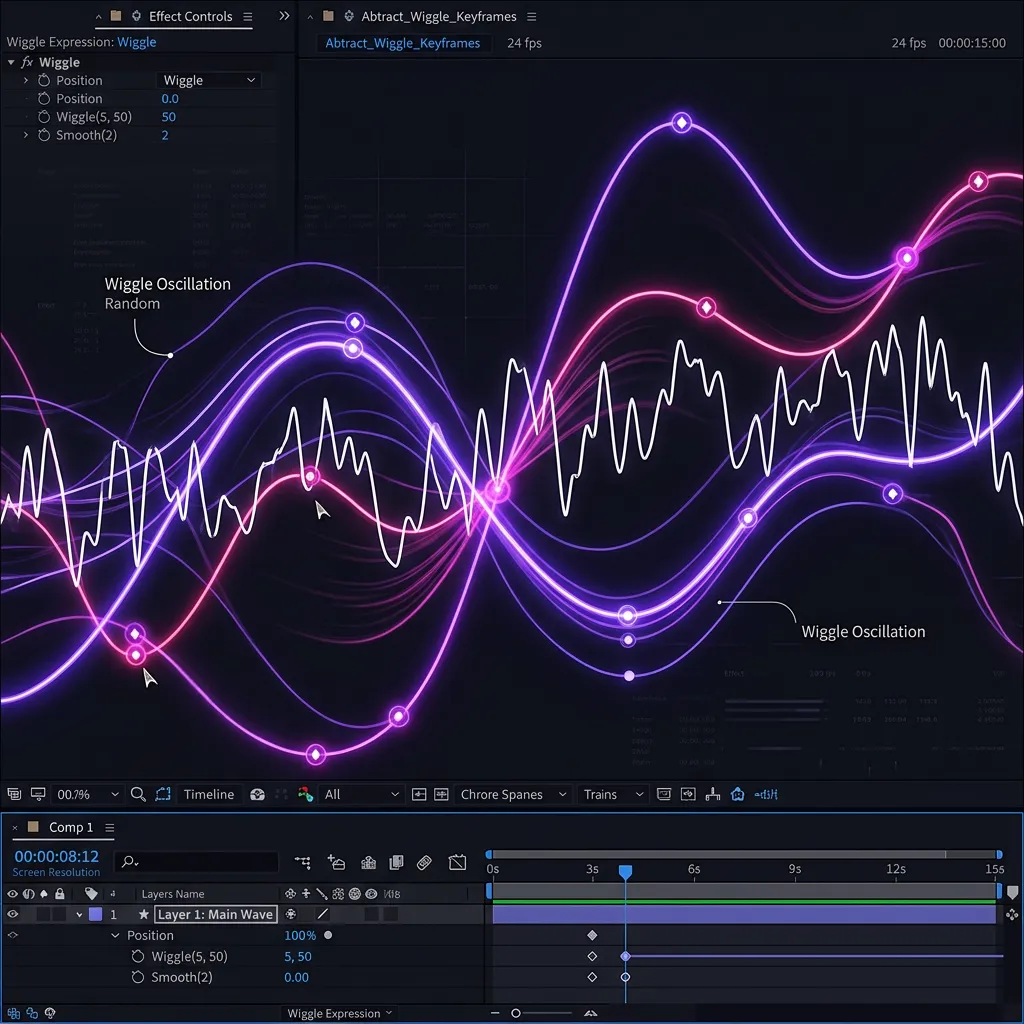Toggle the fx Wiggle effect on or off

27,62
